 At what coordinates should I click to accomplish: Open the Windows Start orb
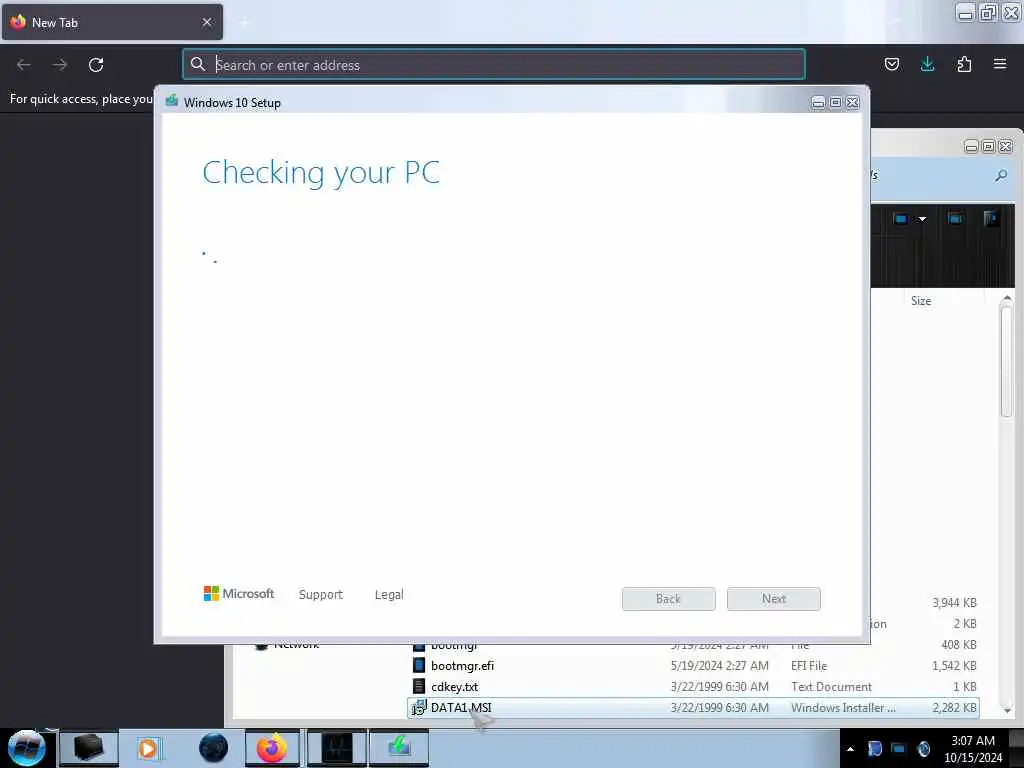[x=27, y=748]
